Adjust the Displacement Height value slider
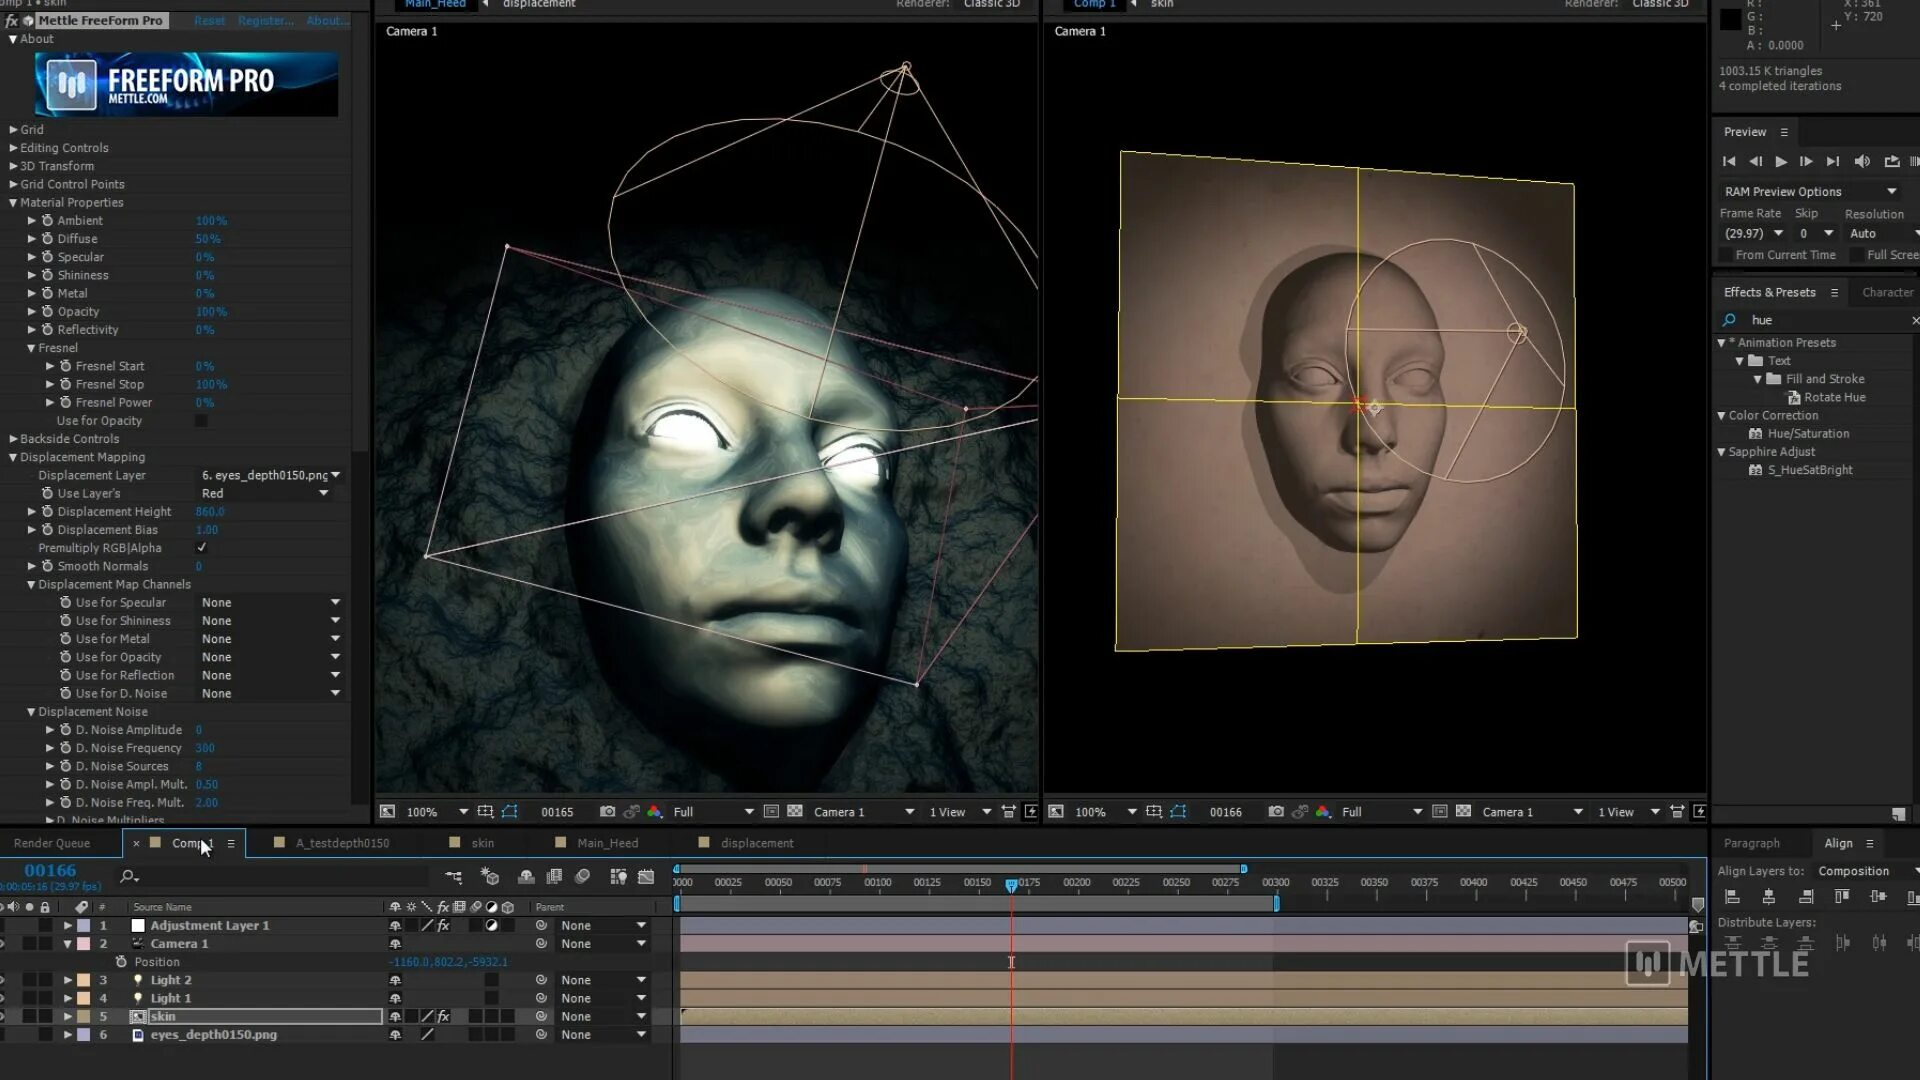Viewport: 1920px width, 1080px height. click(x=210, y=512)
